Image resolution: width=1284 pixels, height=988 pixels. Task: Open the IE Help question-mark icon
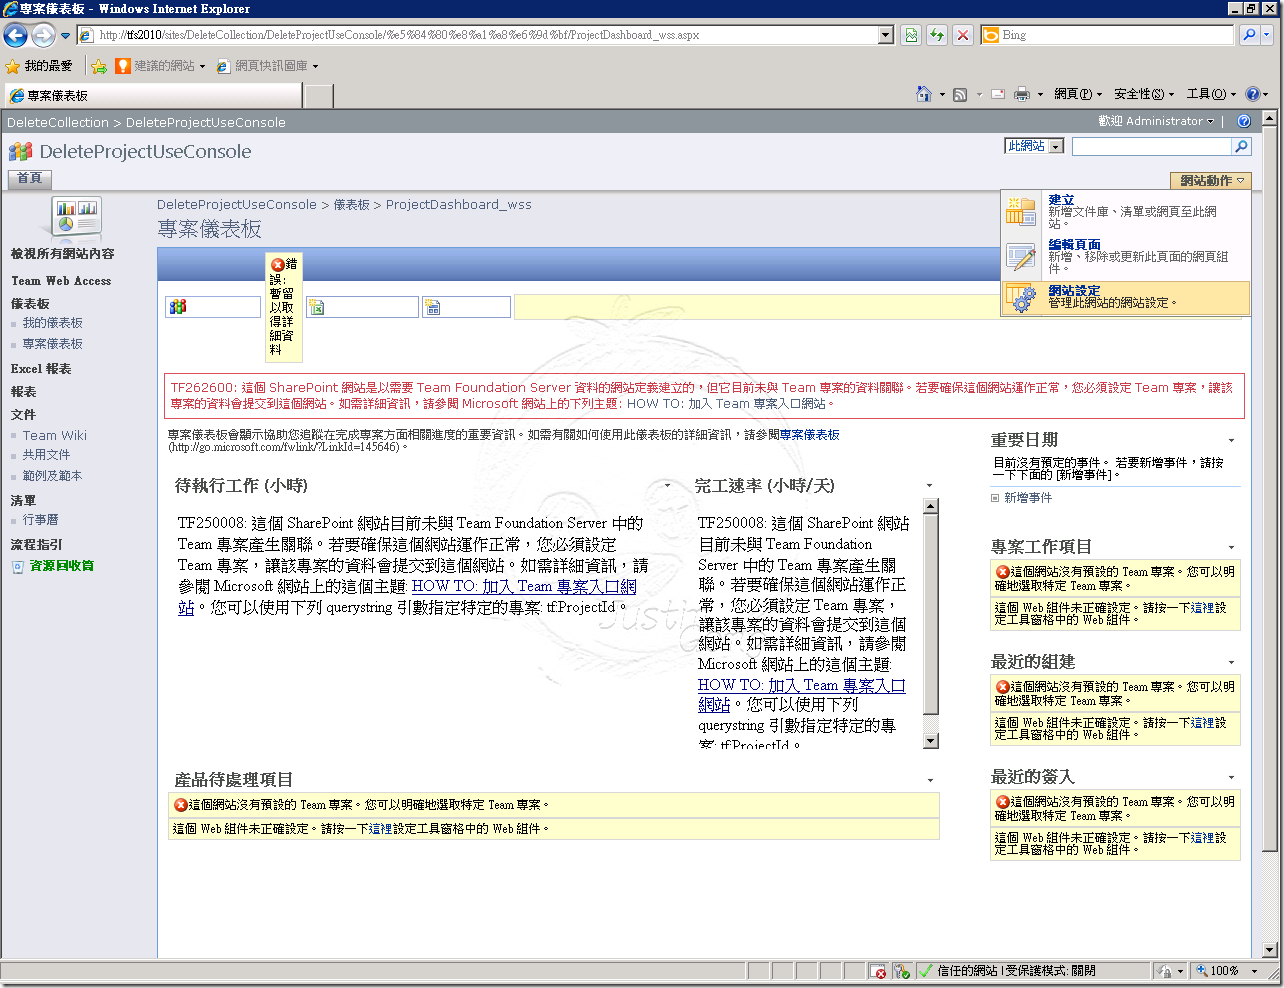coord(1252,94)
